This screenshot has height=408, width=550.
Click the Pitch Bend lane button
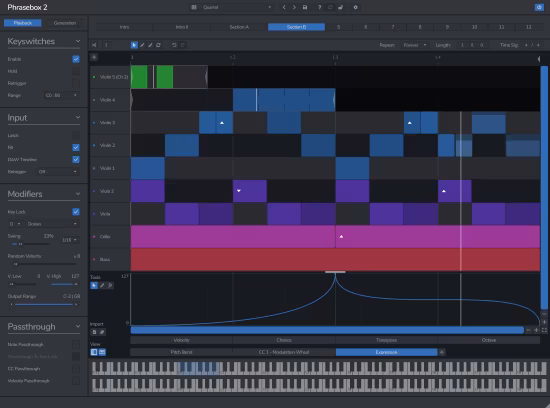coord(181,352)
